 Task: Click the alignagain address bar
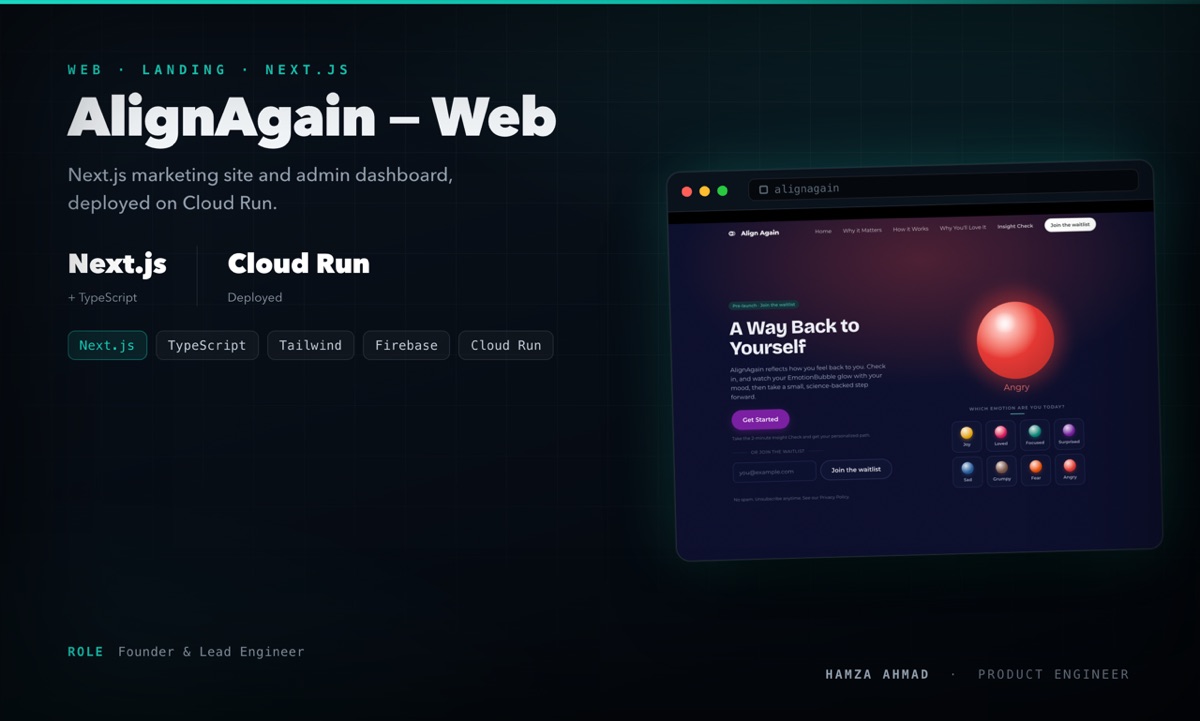pyautogui.click(x=943, y=185)
